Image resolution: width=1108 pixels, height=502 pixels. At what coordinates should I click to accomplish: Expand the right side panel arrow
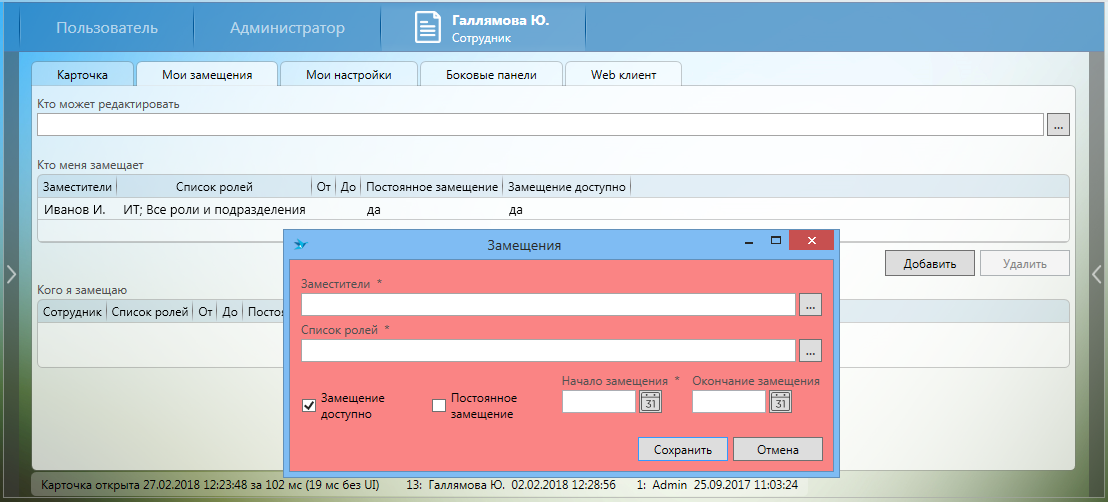point(1097,273)
